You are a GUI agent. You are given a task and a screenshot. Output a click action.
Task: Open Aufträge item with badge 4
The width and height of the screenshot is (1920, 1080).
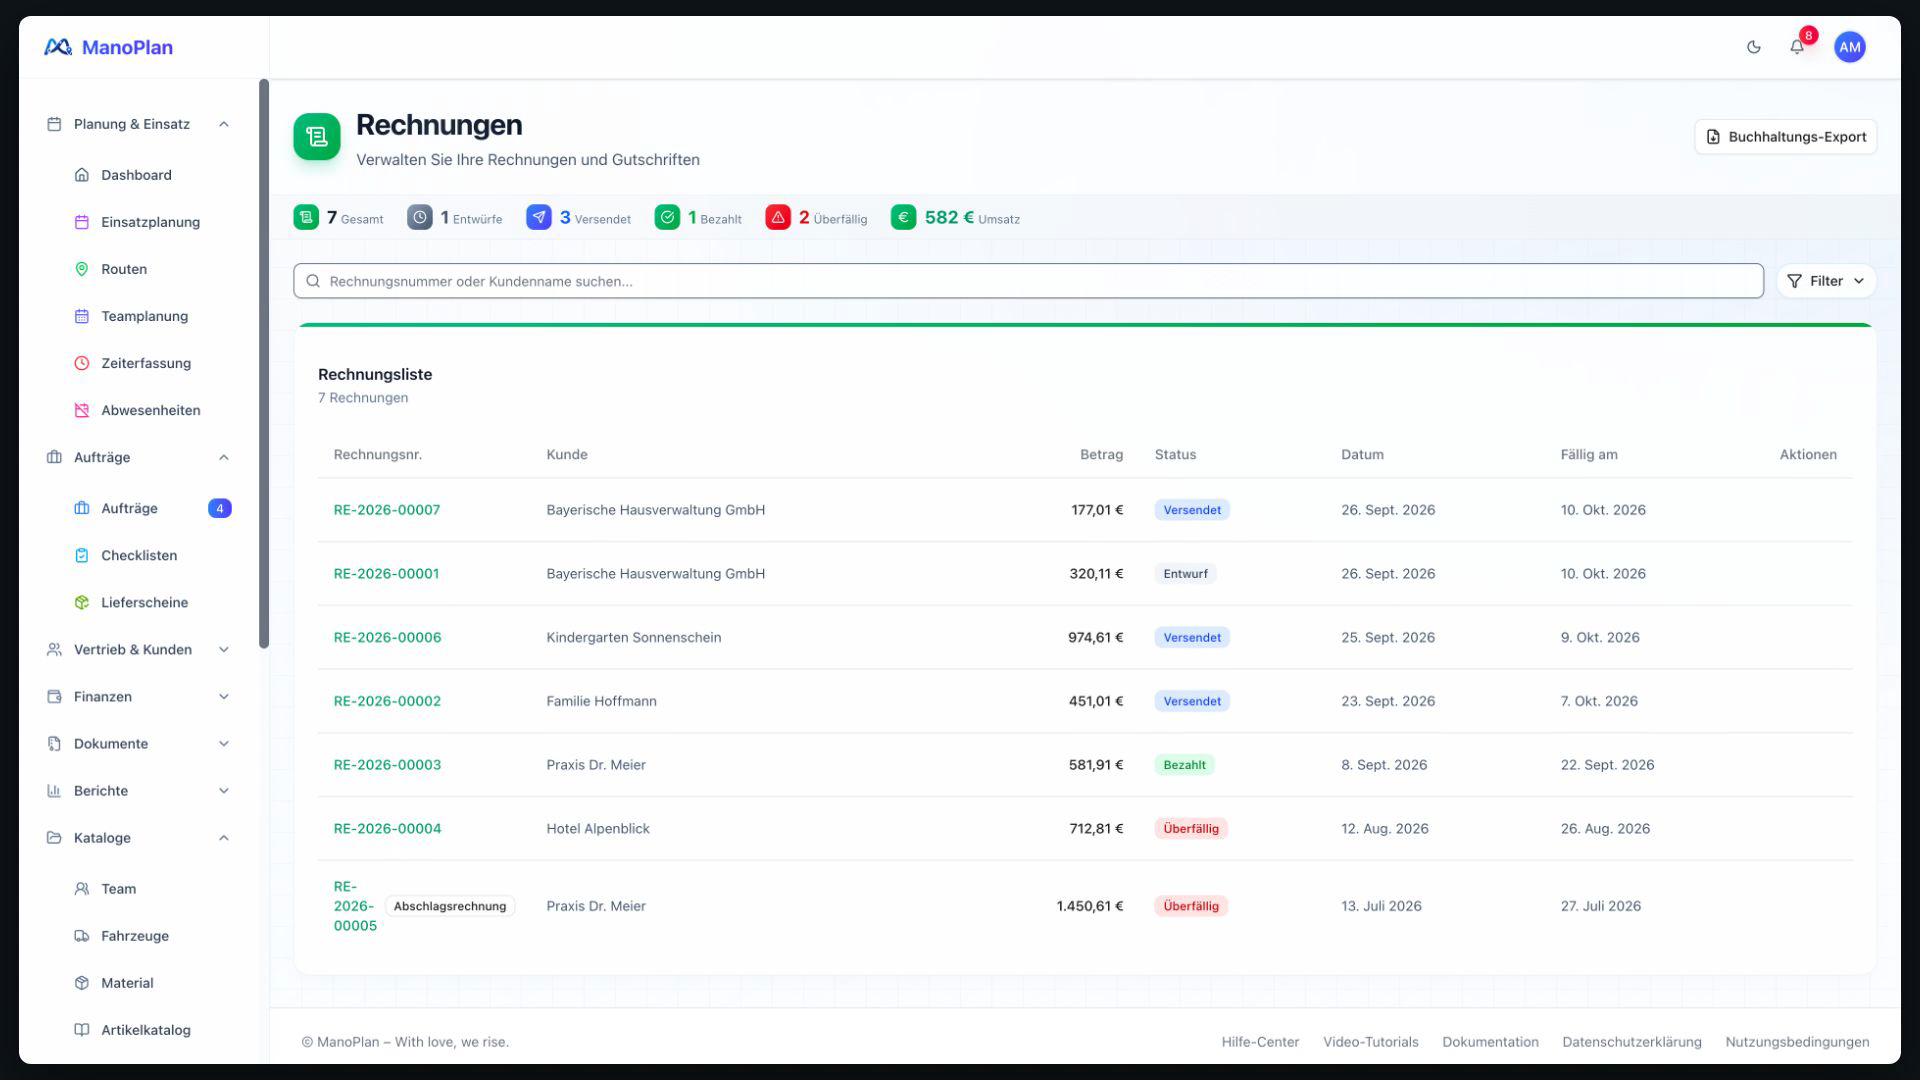click(x=153, y=508)
